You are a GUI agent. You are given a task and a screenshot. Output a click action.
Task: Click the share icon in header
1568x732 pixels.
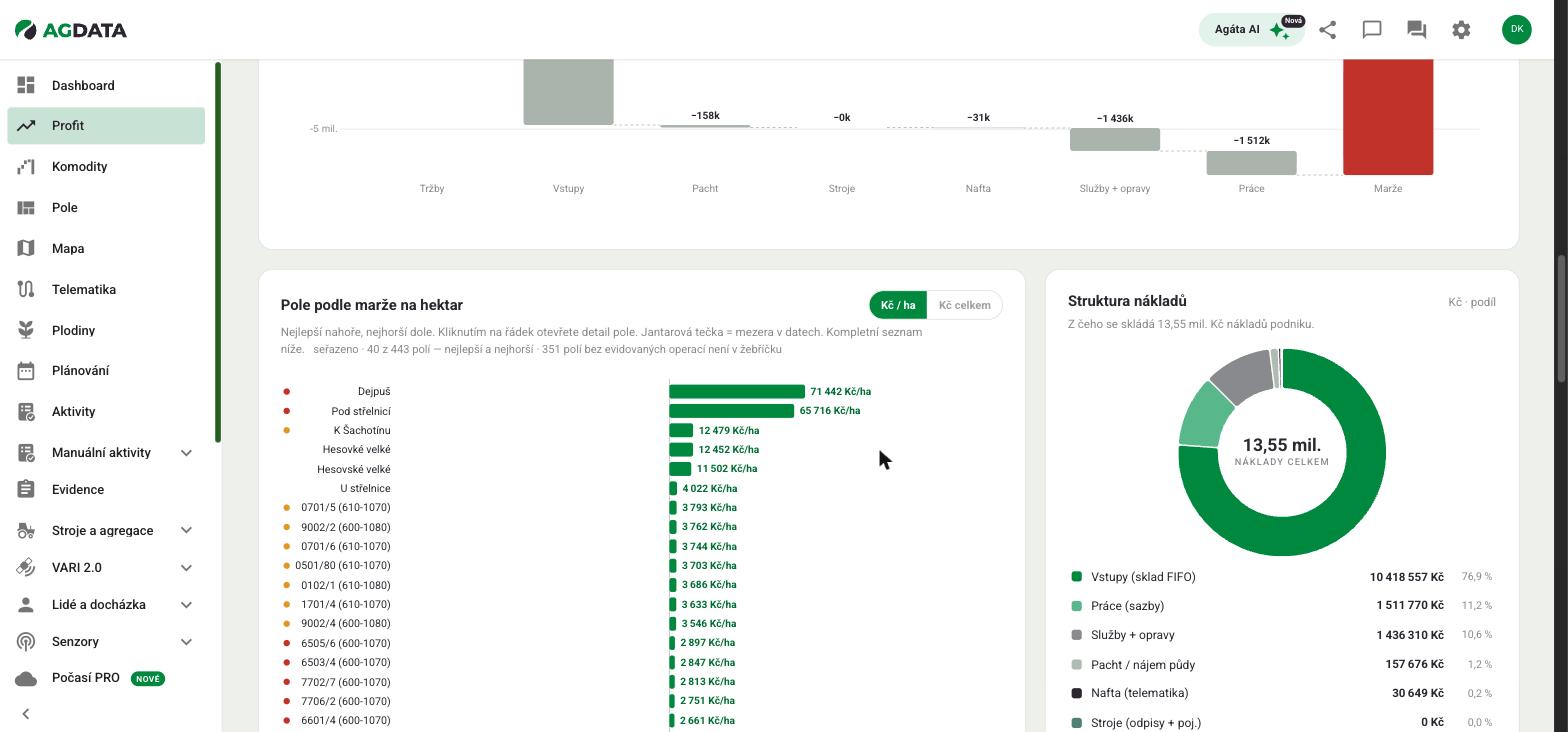click(1327, 30)
